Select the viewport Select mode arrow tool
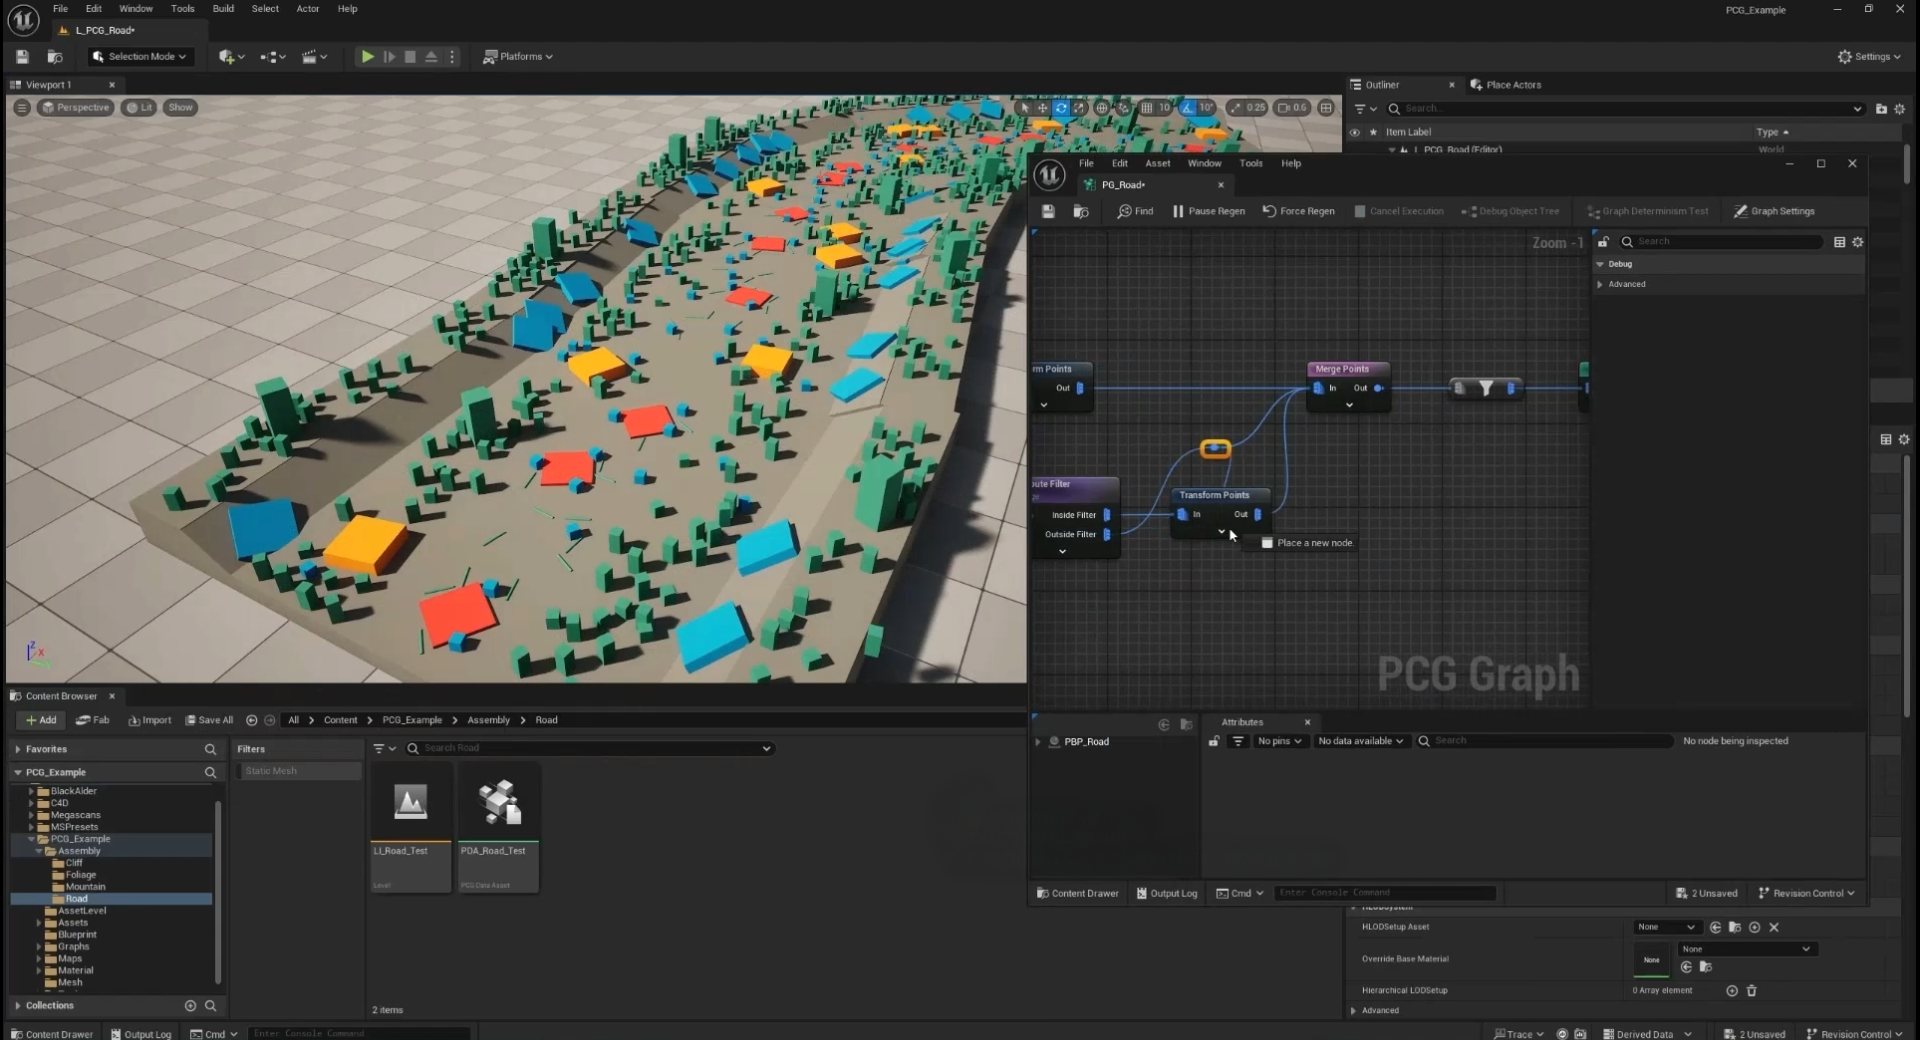1920x1040 pixels. coord(1025,107)
